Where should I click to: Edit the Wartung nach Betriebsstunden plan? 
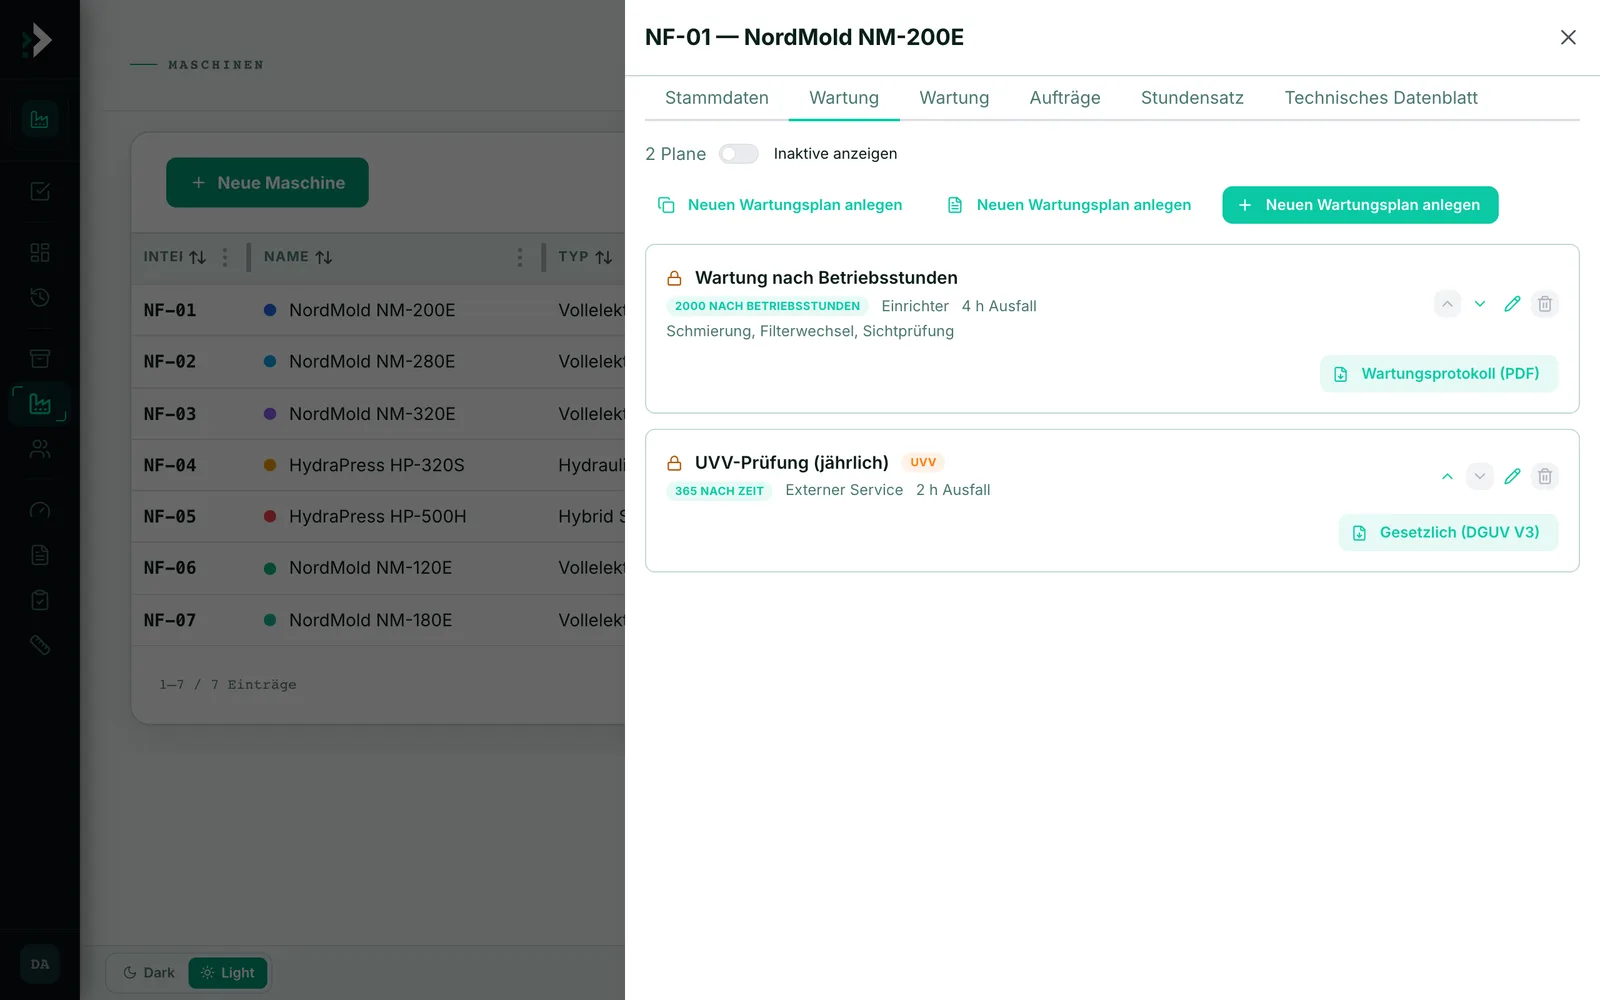(1512, 304)
